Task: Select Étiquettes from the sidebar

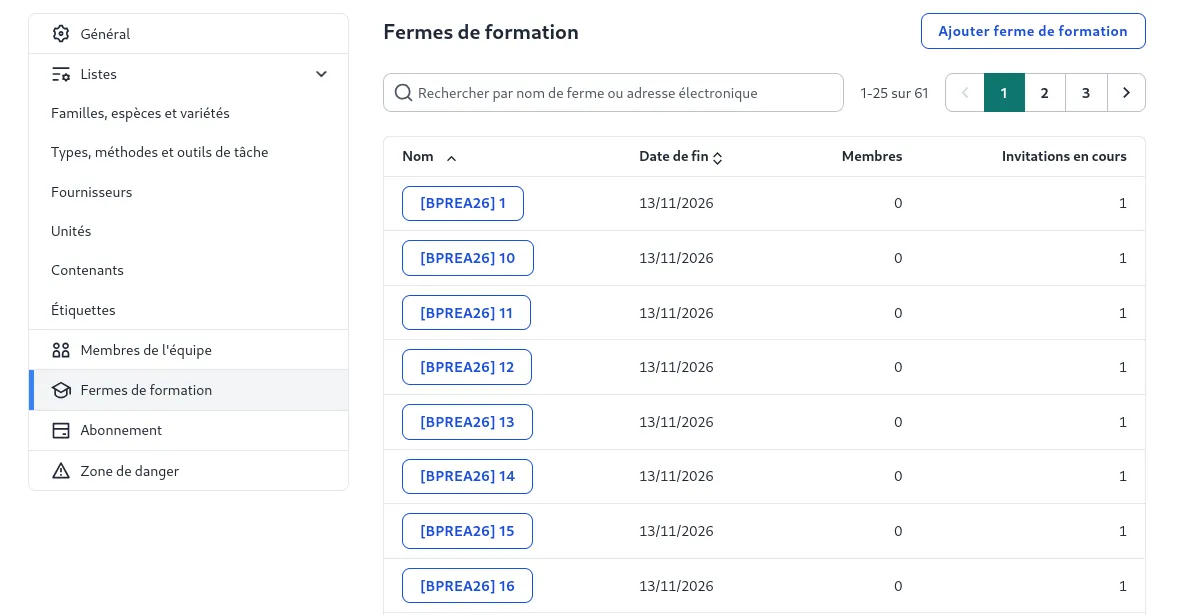Action: point(83,310)
